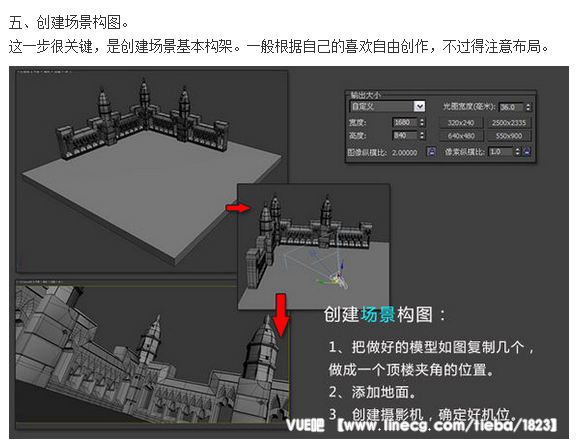Click the 宽度 width spinner arrows

point(422,122)
